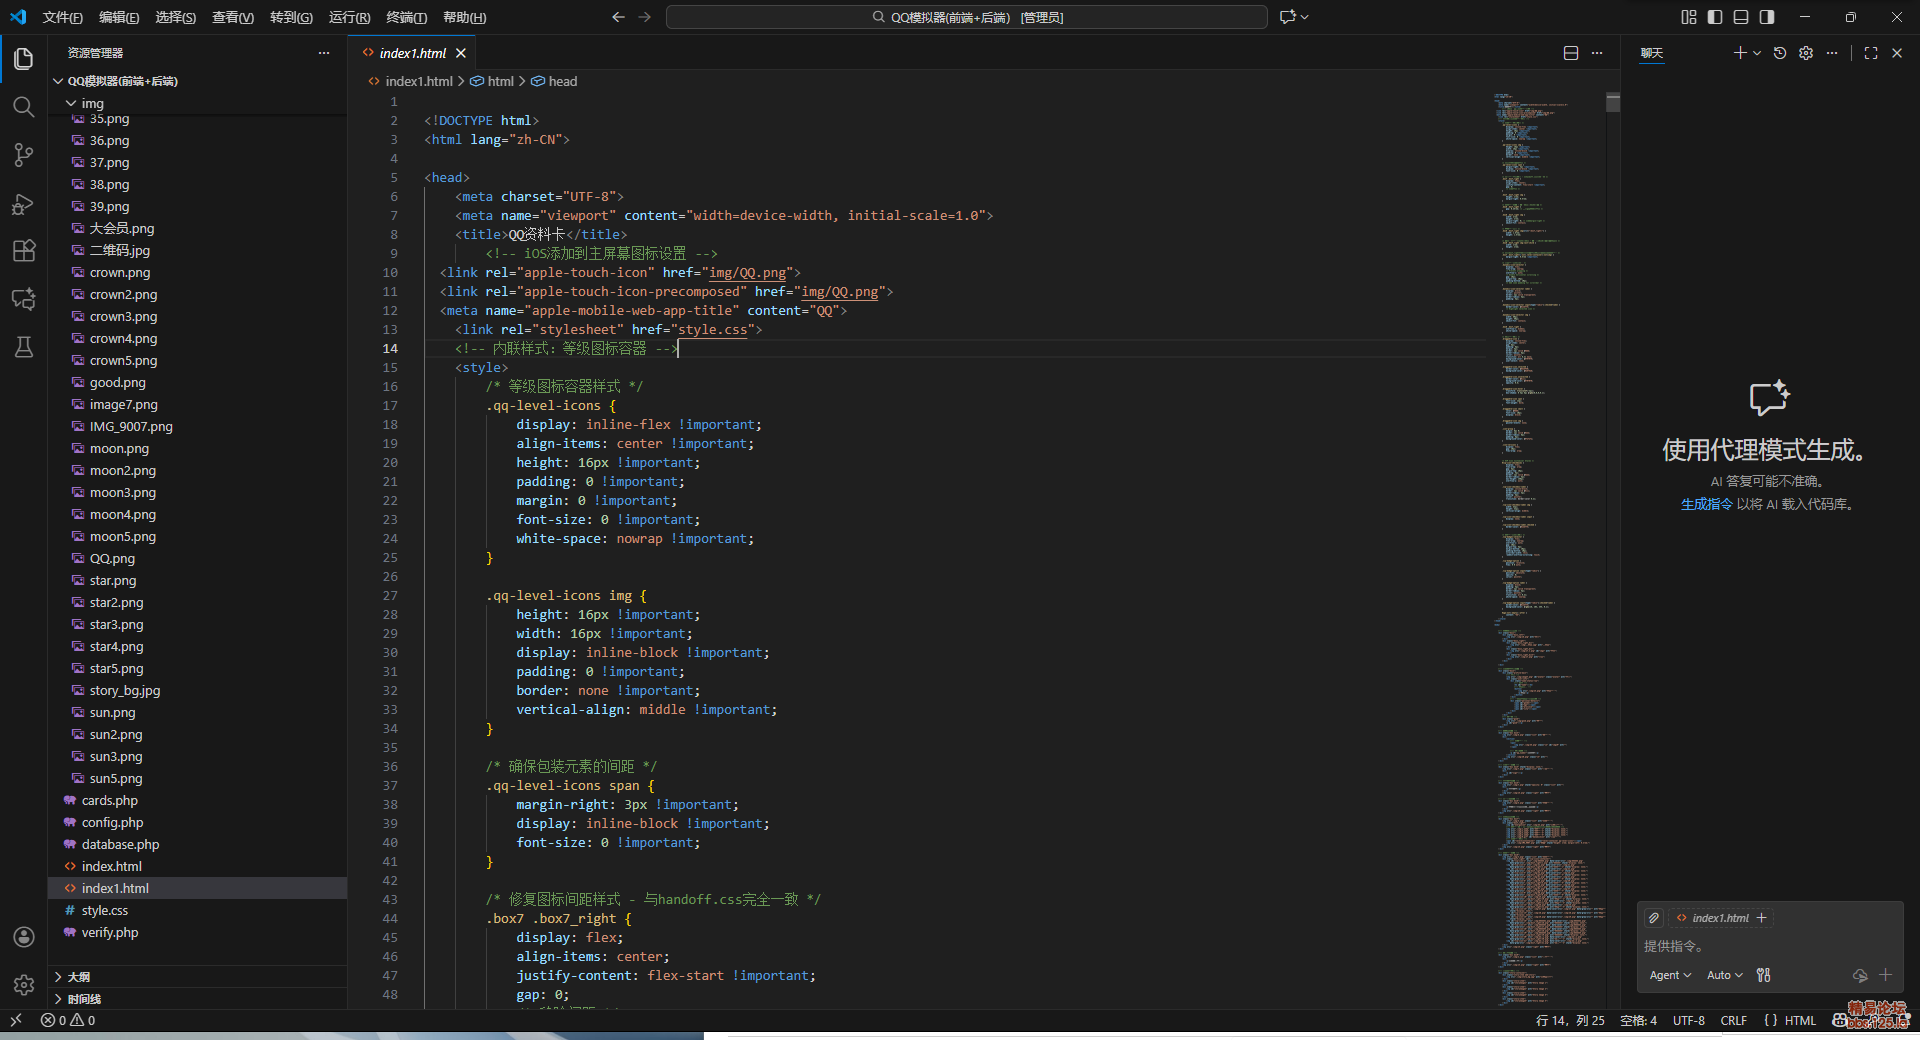Screen dimensions: 1920x1040
Task: Open the Source Control view
Action: (24, 155)
